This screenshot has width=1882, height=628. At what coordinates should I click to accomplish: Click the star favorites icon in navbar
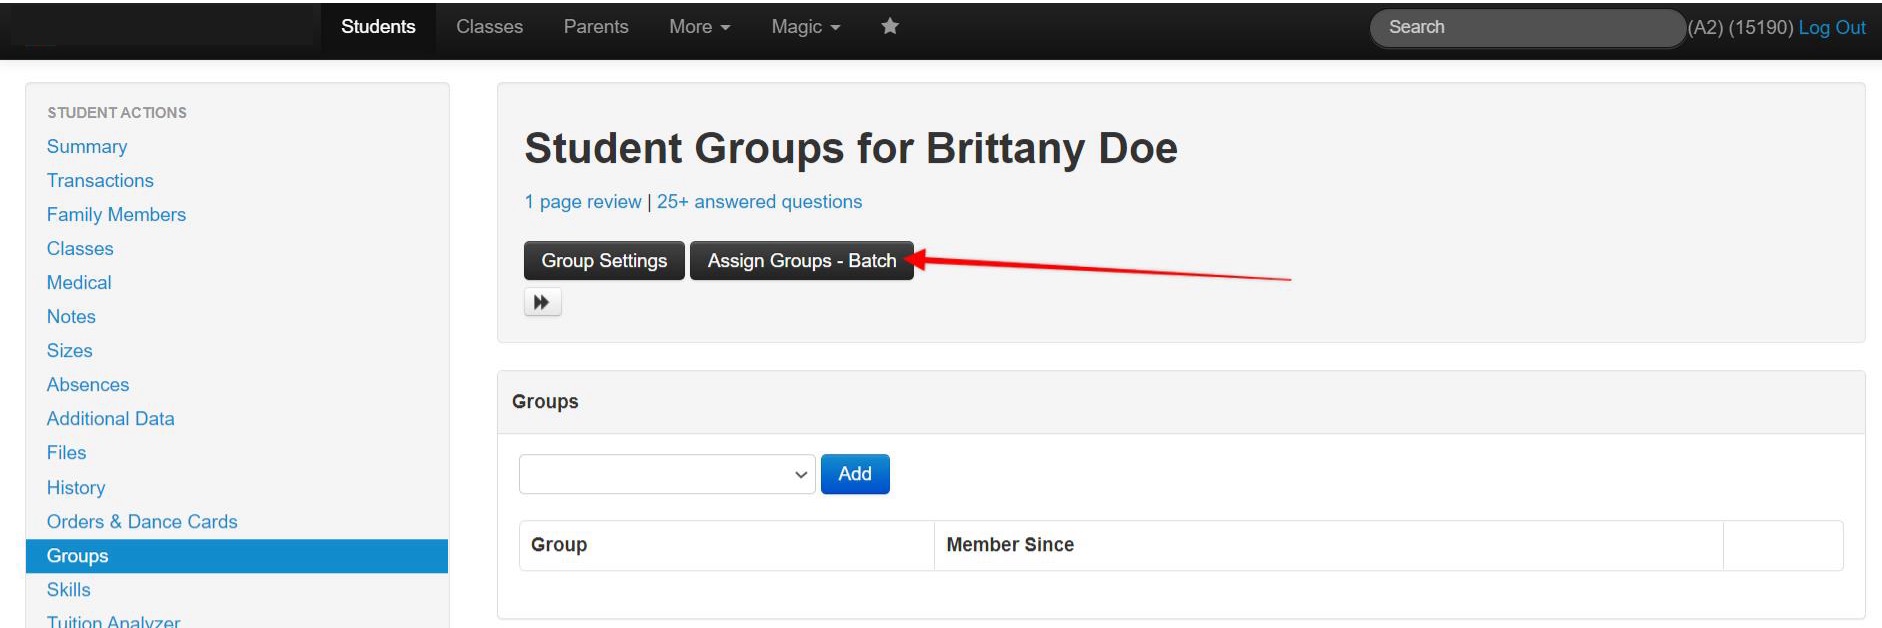889,27
